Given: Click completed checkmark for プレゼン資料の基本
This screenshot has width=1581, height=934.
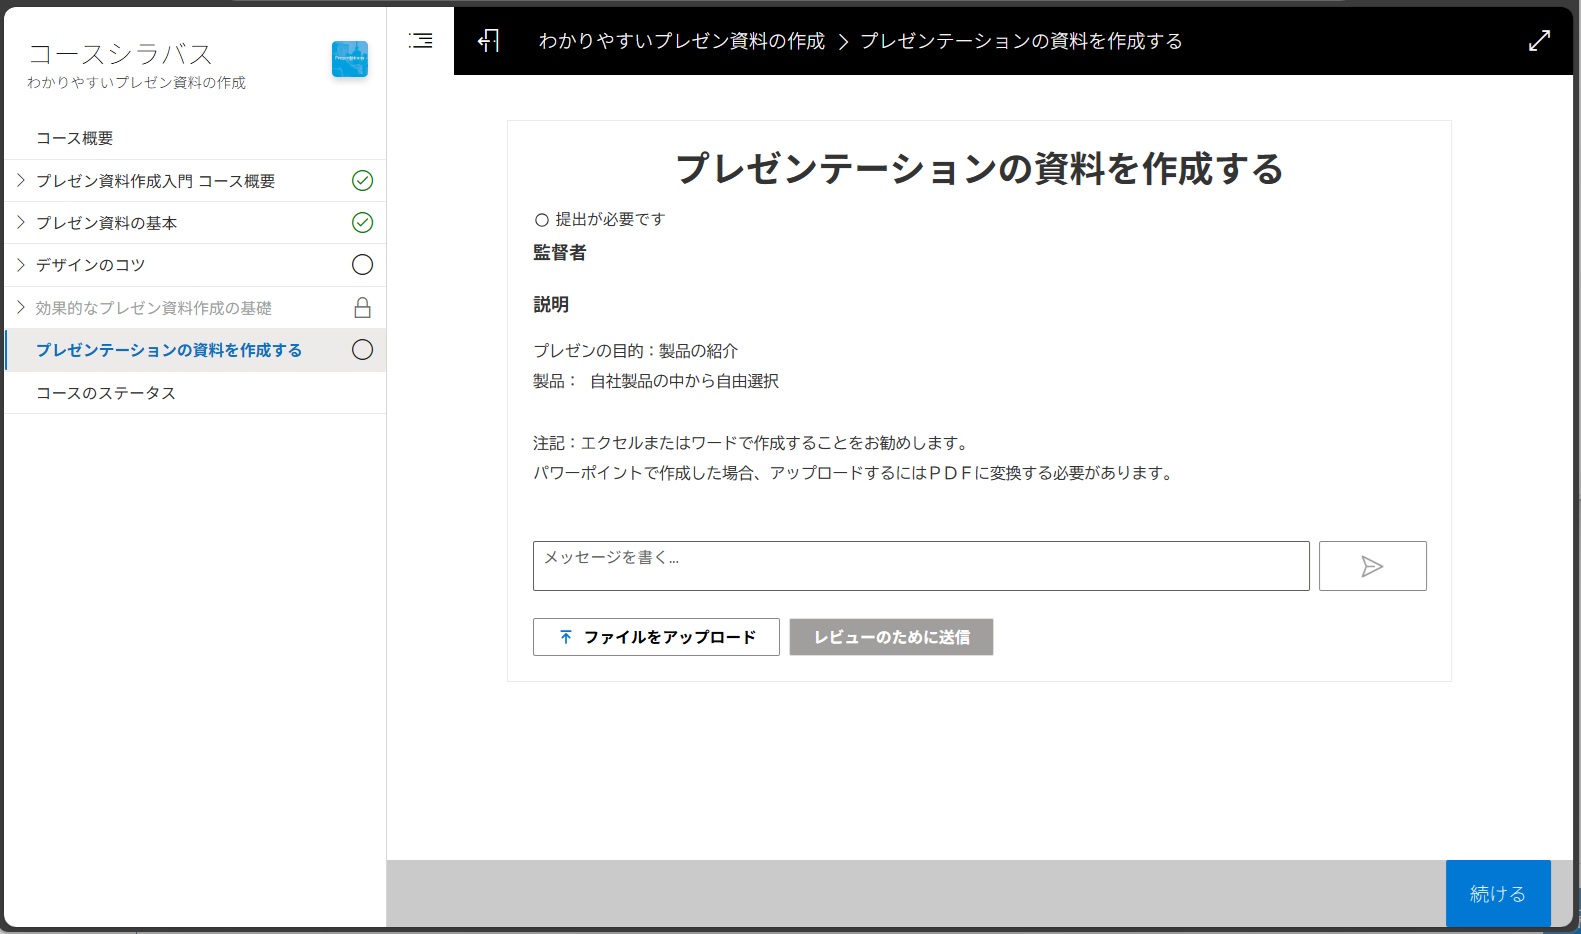Looking at the screenshot, I should [x=363, y=223].
